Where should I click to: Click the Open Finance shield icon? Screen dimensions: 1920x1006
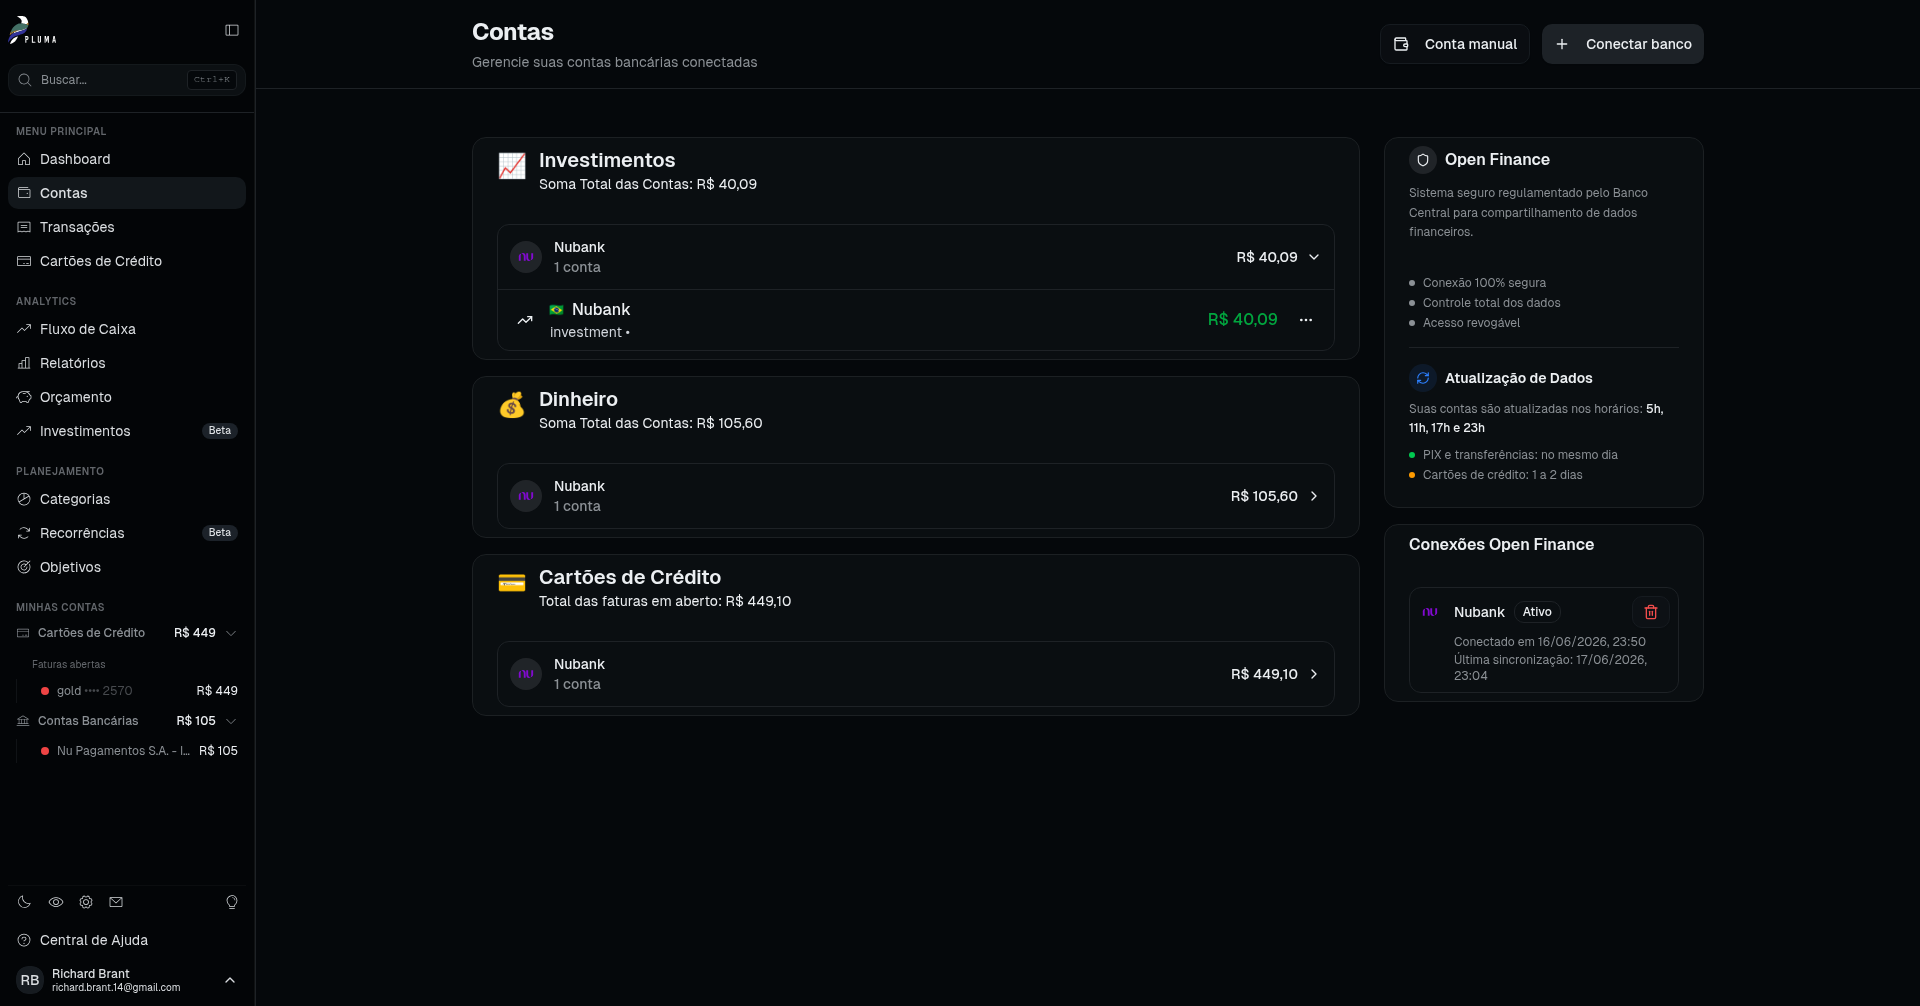[1423, 160]
